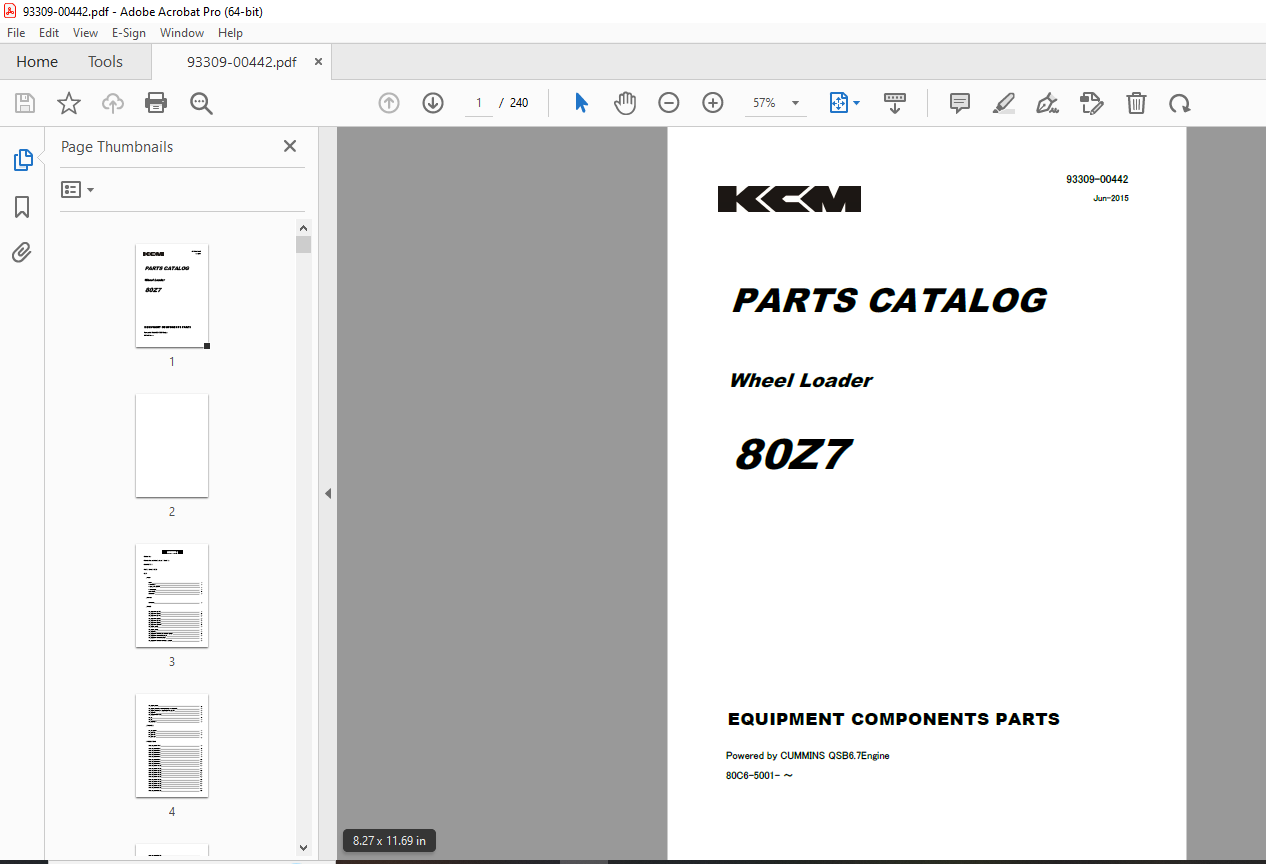
Task: Select the highlight text tool
Action: [1004, 103]
